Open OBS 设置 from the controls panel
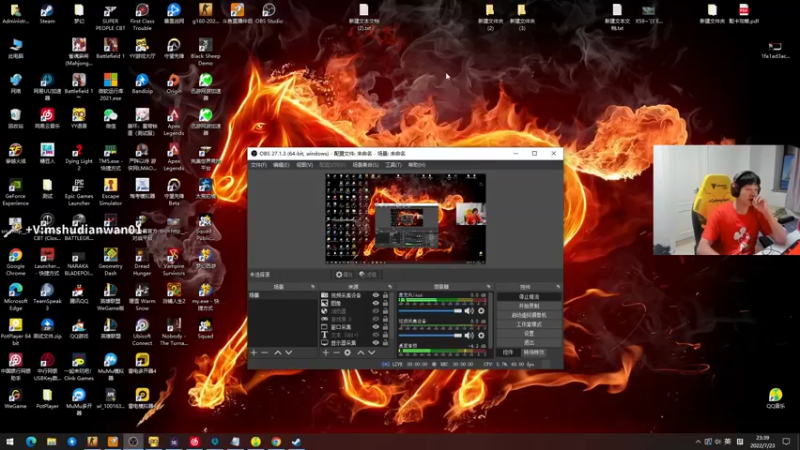800x450 pixels. tap(529, 333)
